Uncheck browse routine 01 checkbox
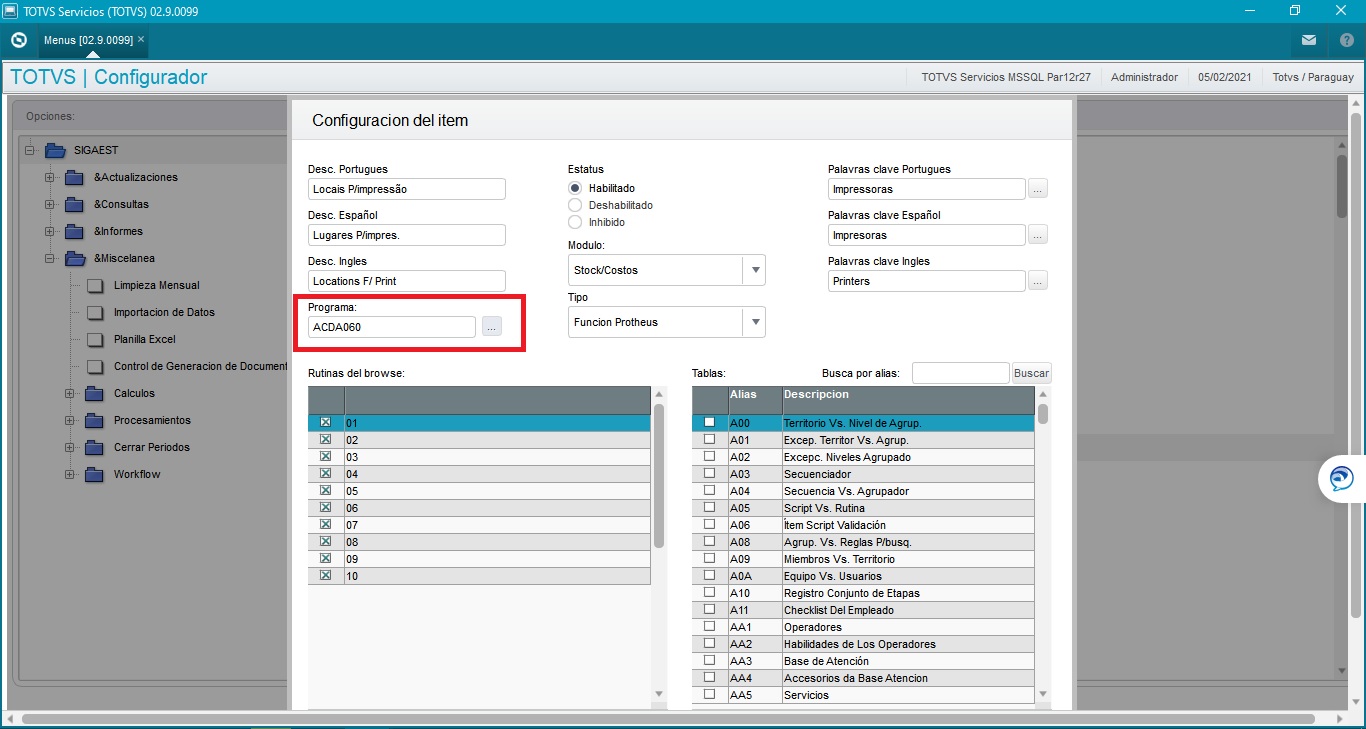Screen dimensions: 1366x729 pyautogui.click(x=325, y=423)
